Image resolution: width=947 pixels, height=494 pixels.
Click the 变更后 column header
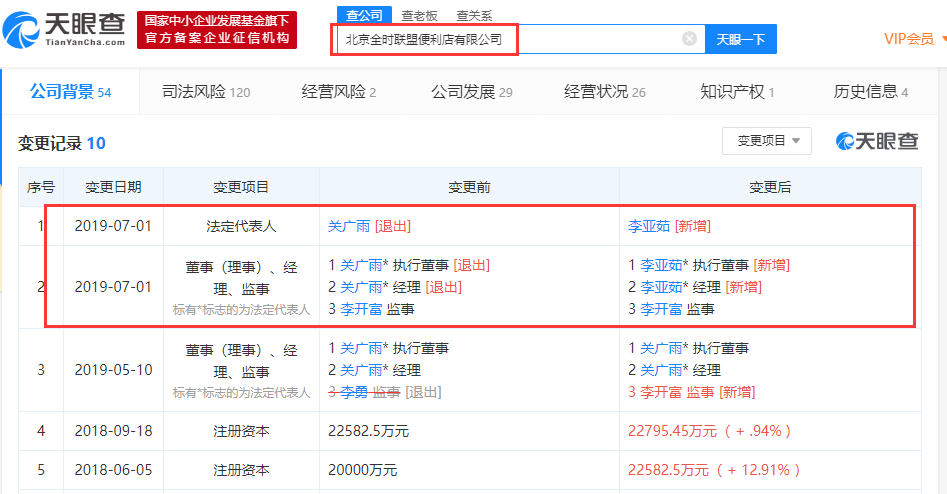point(770,187)
